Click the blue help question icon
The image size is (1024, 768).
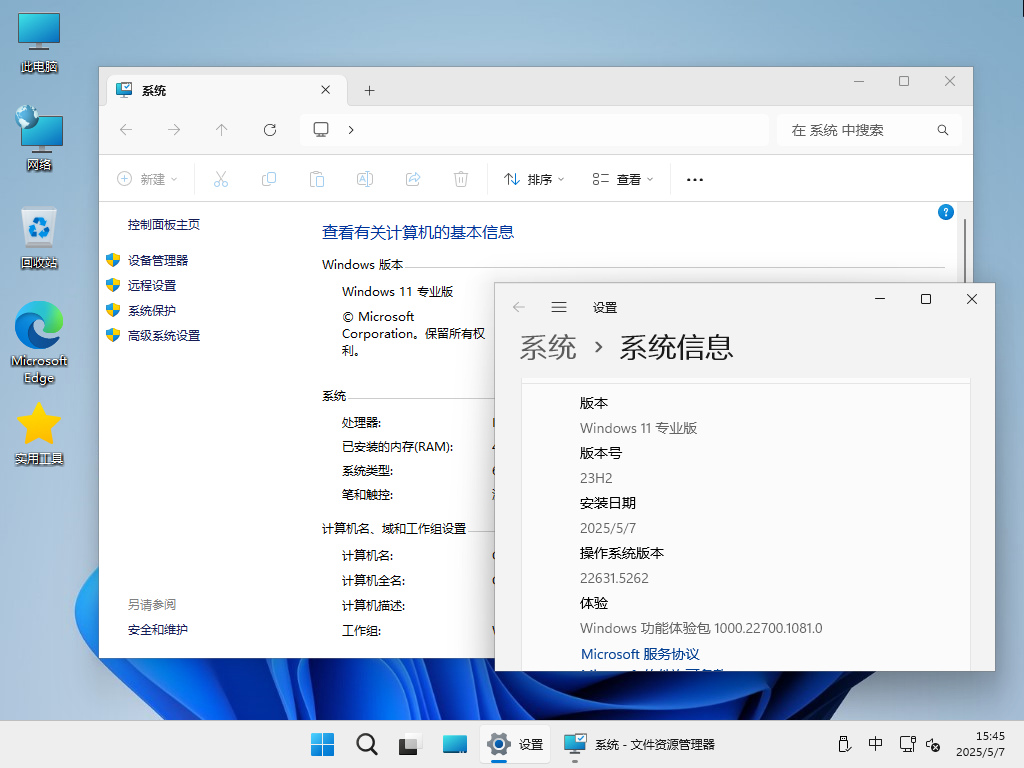945,212
